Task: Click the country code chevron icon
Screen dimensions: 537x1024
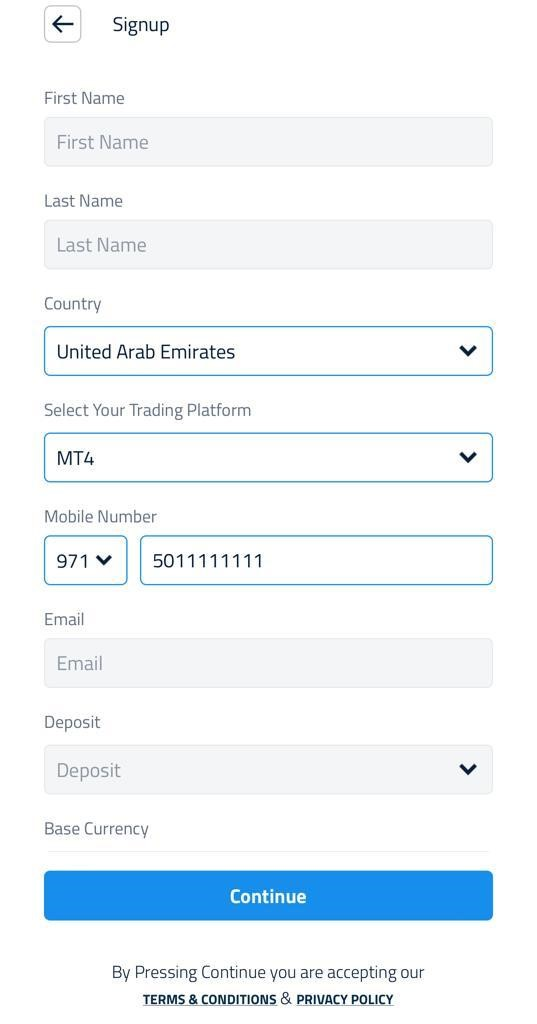Action: point(104,560)
